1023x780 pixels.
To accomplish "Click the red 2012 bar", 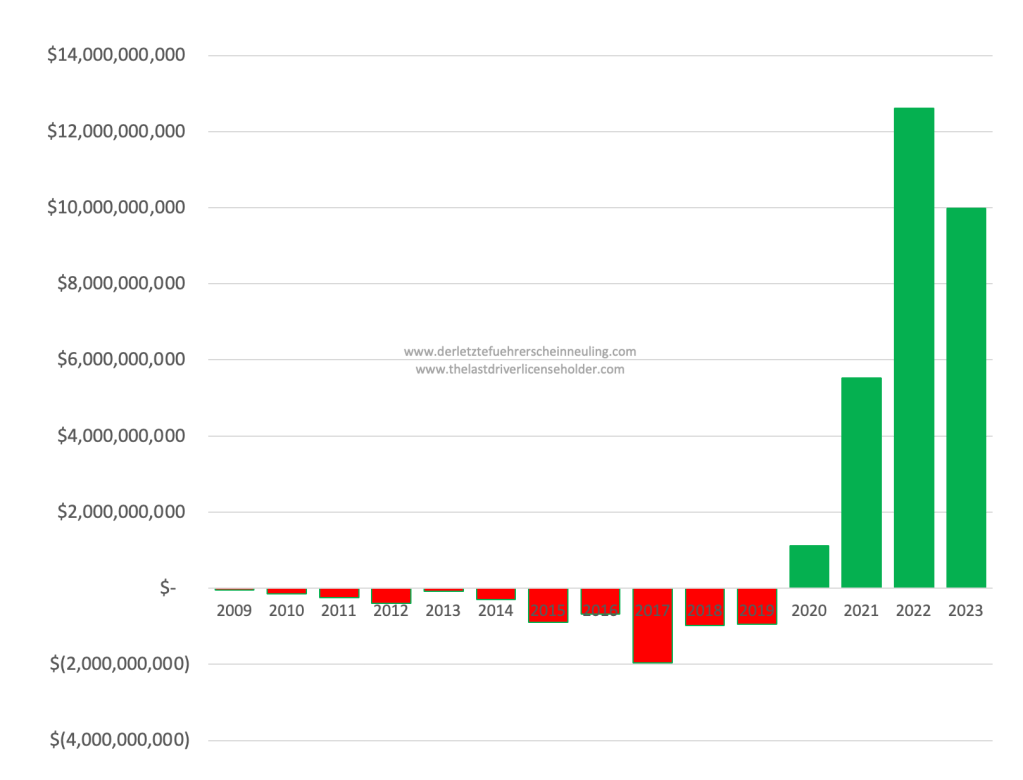I will tap(391, 596).
